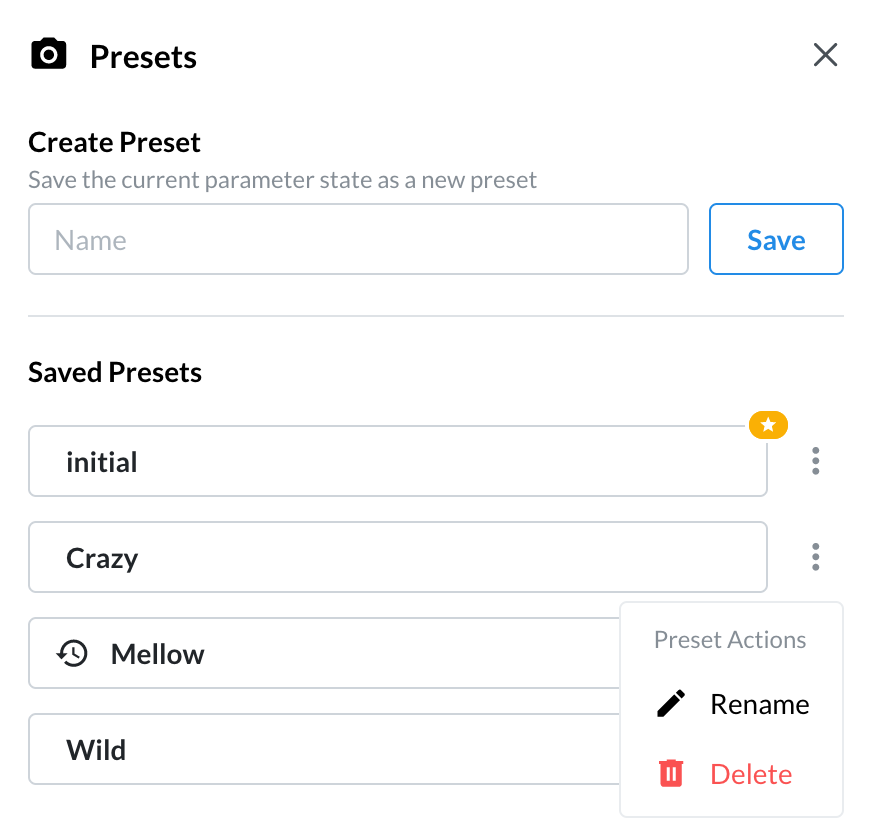Click the red trash icon next to Delete

[671, 774]
